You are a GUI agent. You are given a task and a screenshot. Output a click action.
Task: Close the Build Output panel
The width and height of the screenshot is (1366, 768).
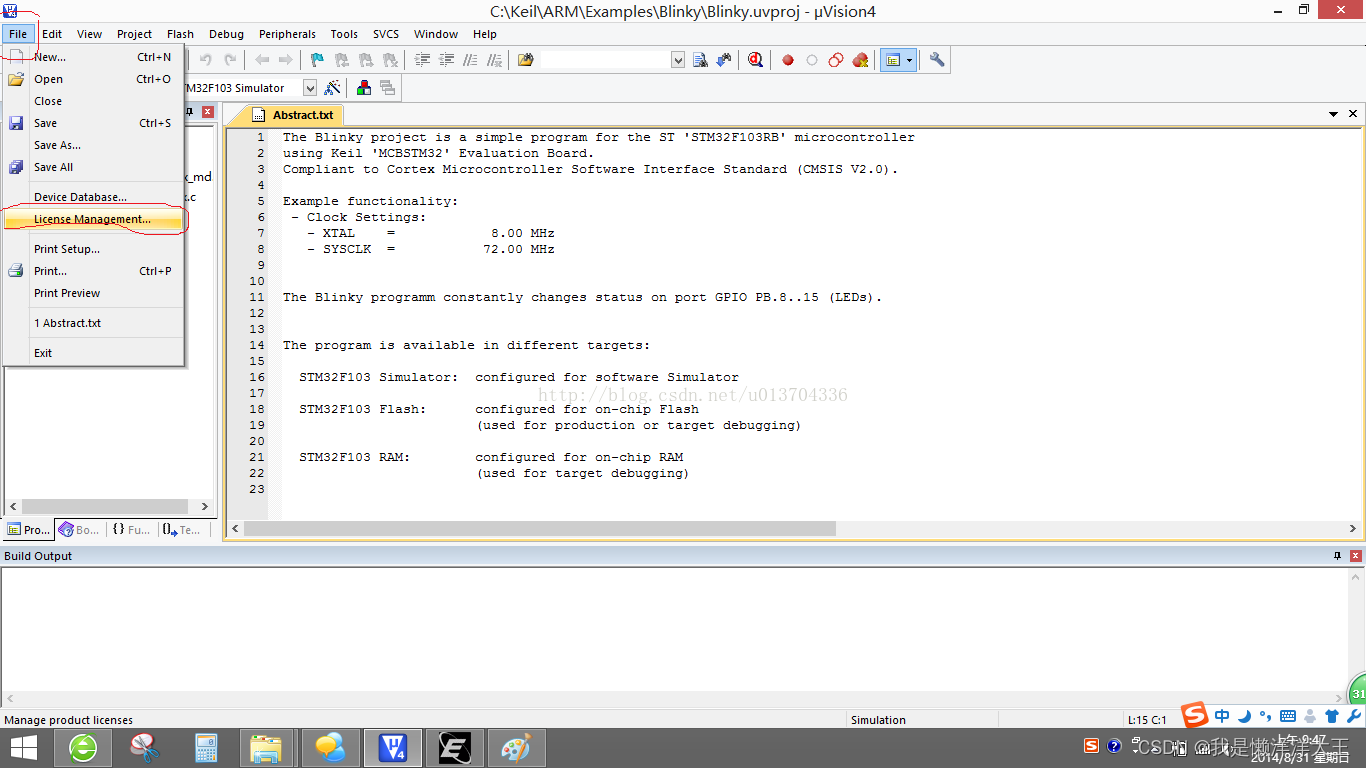(x=1355, y=555)
